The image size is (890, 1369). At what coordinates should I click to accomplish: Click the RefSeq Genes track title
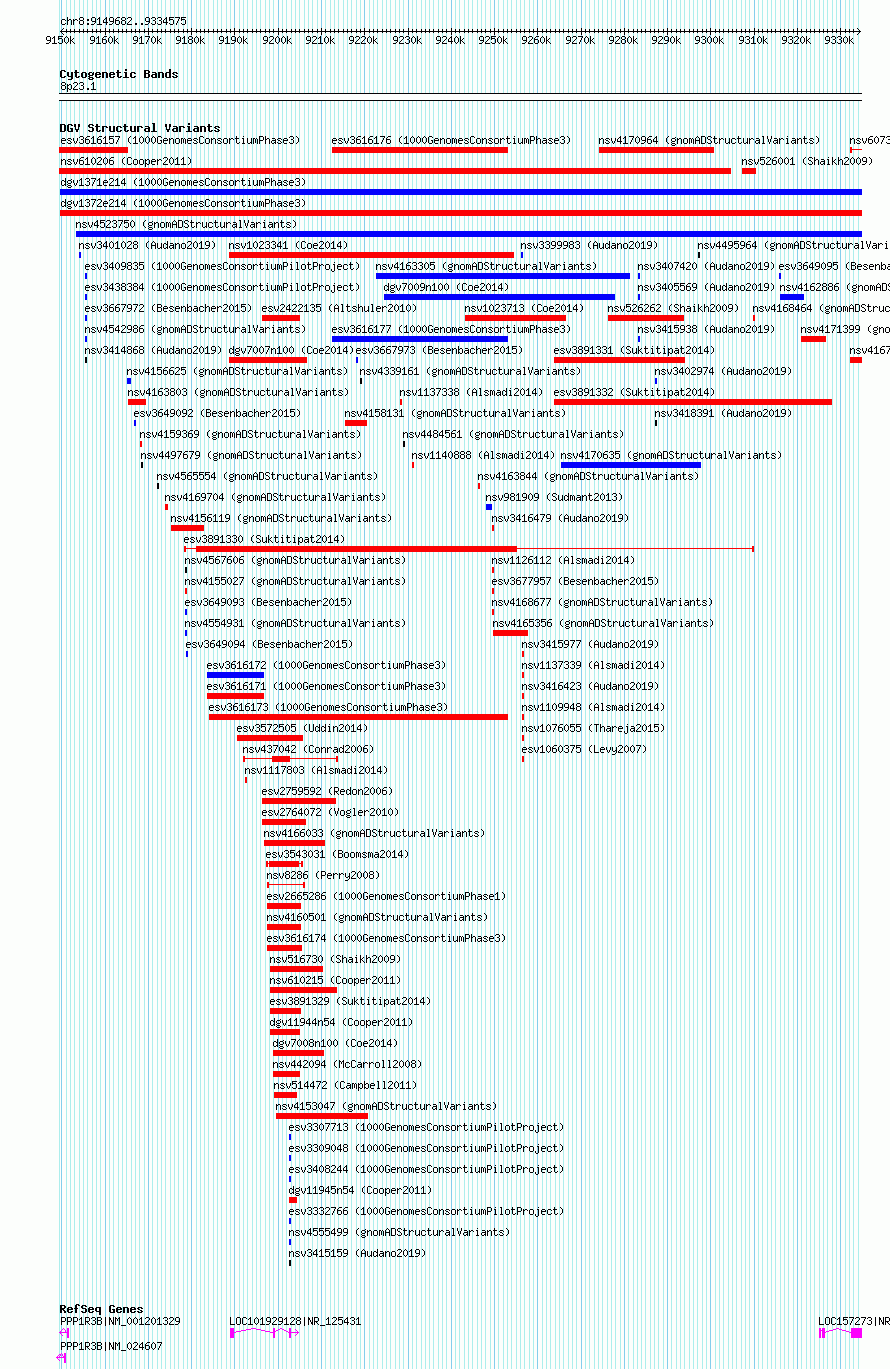101,1309
